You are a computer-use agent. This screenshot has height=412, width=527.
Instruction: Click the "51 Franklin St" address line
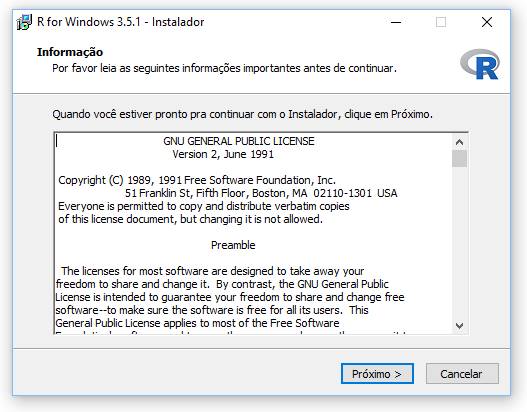coord(261,193)
